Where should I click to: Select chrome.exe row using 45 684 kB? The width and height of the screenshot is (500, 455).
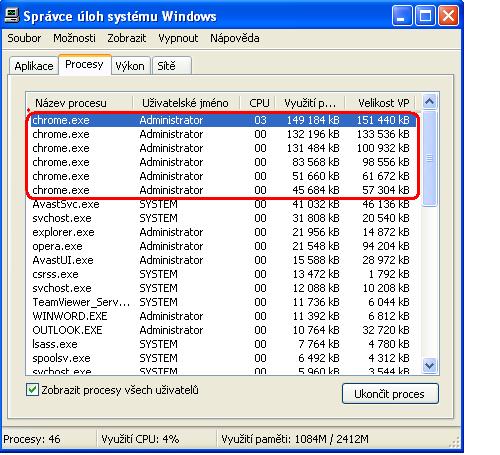pos(223,190)
